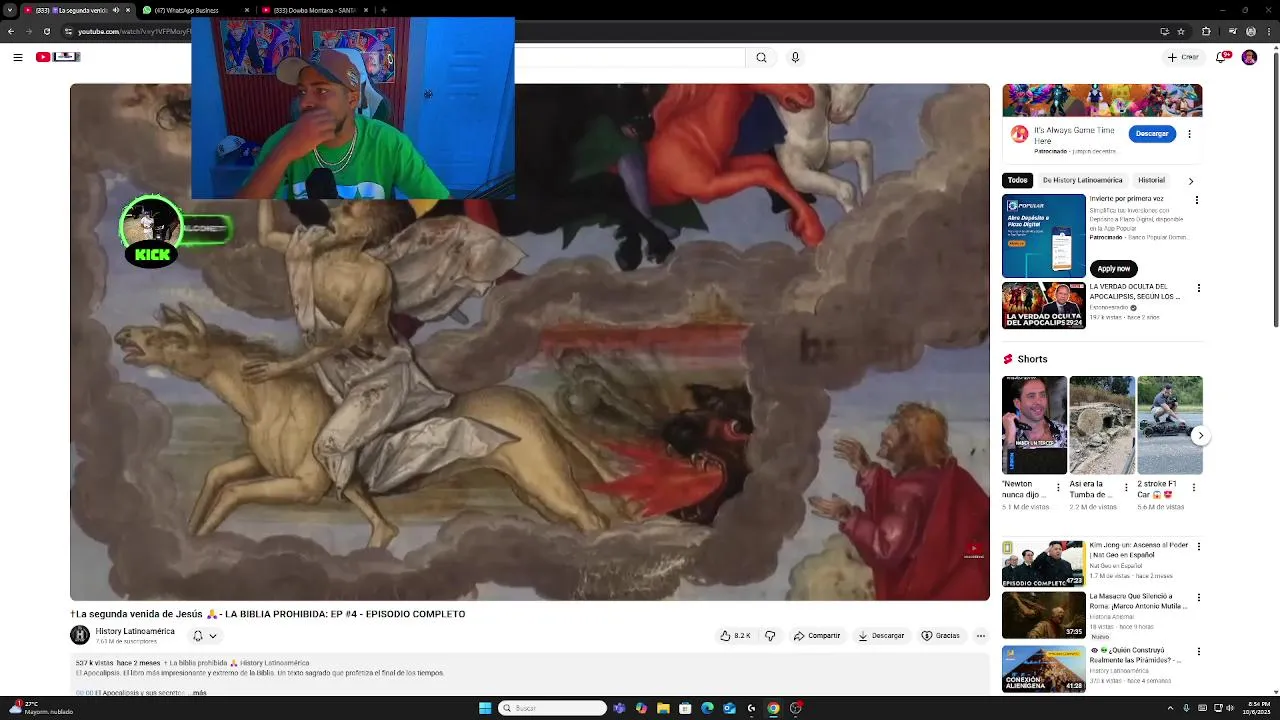The image size is (1280, 720).
Task: Open options for It's Always Game Time ad
Action: click(x=1189, y=133)
